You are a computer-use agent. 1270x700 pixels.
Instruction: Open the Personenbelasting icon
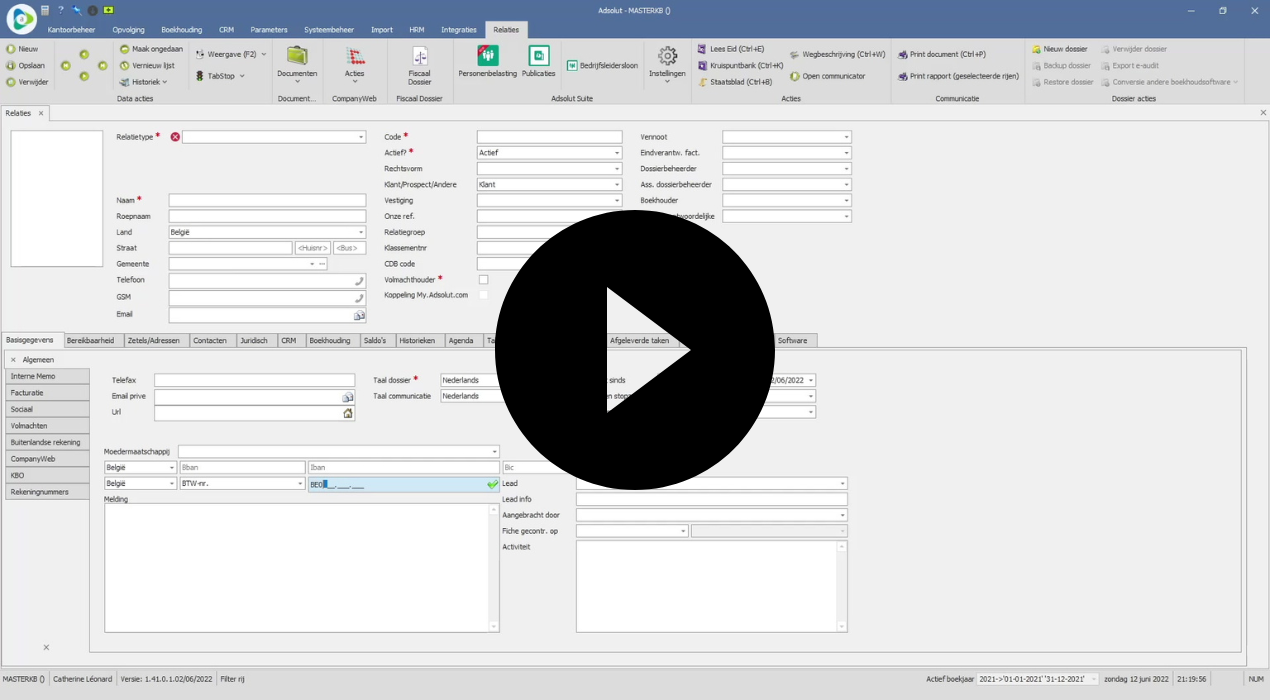(488, 56)
